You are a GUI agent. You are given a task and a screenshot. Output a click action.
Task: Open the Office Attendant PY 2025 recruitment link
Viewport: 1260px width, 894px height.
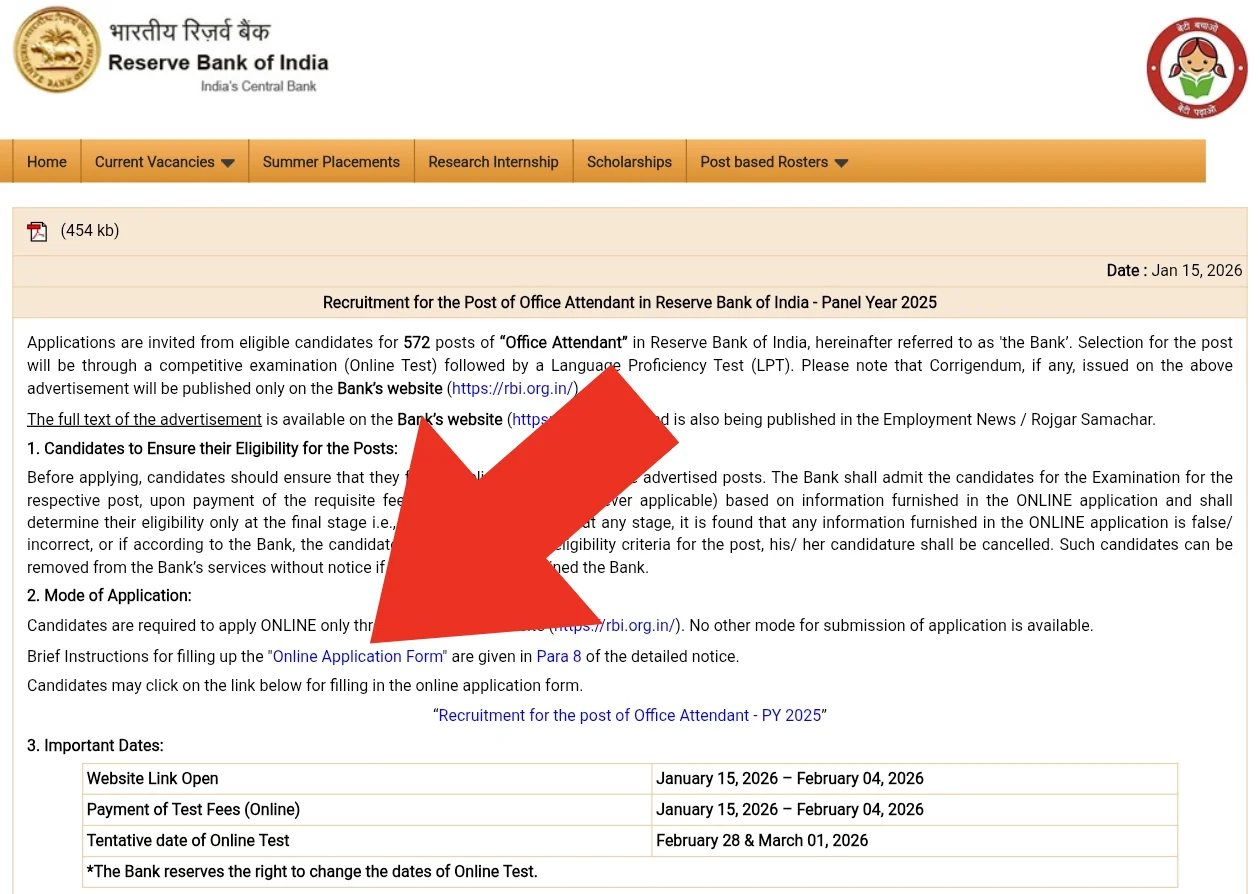pos(629,715)
